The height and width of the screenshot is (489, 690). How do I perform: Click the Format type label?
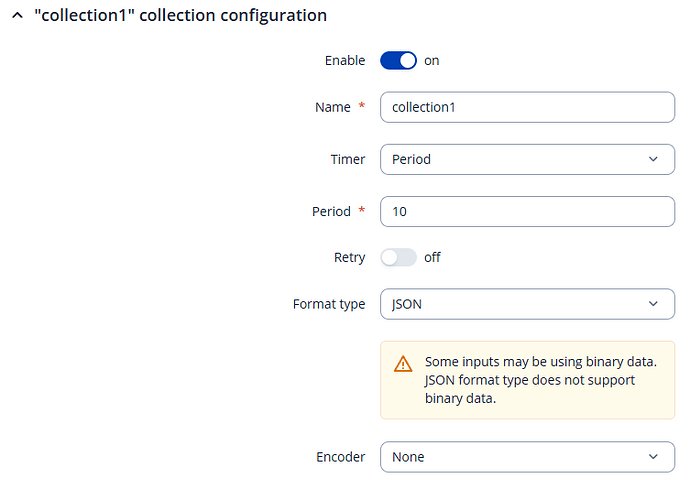(x=329, y=304)
